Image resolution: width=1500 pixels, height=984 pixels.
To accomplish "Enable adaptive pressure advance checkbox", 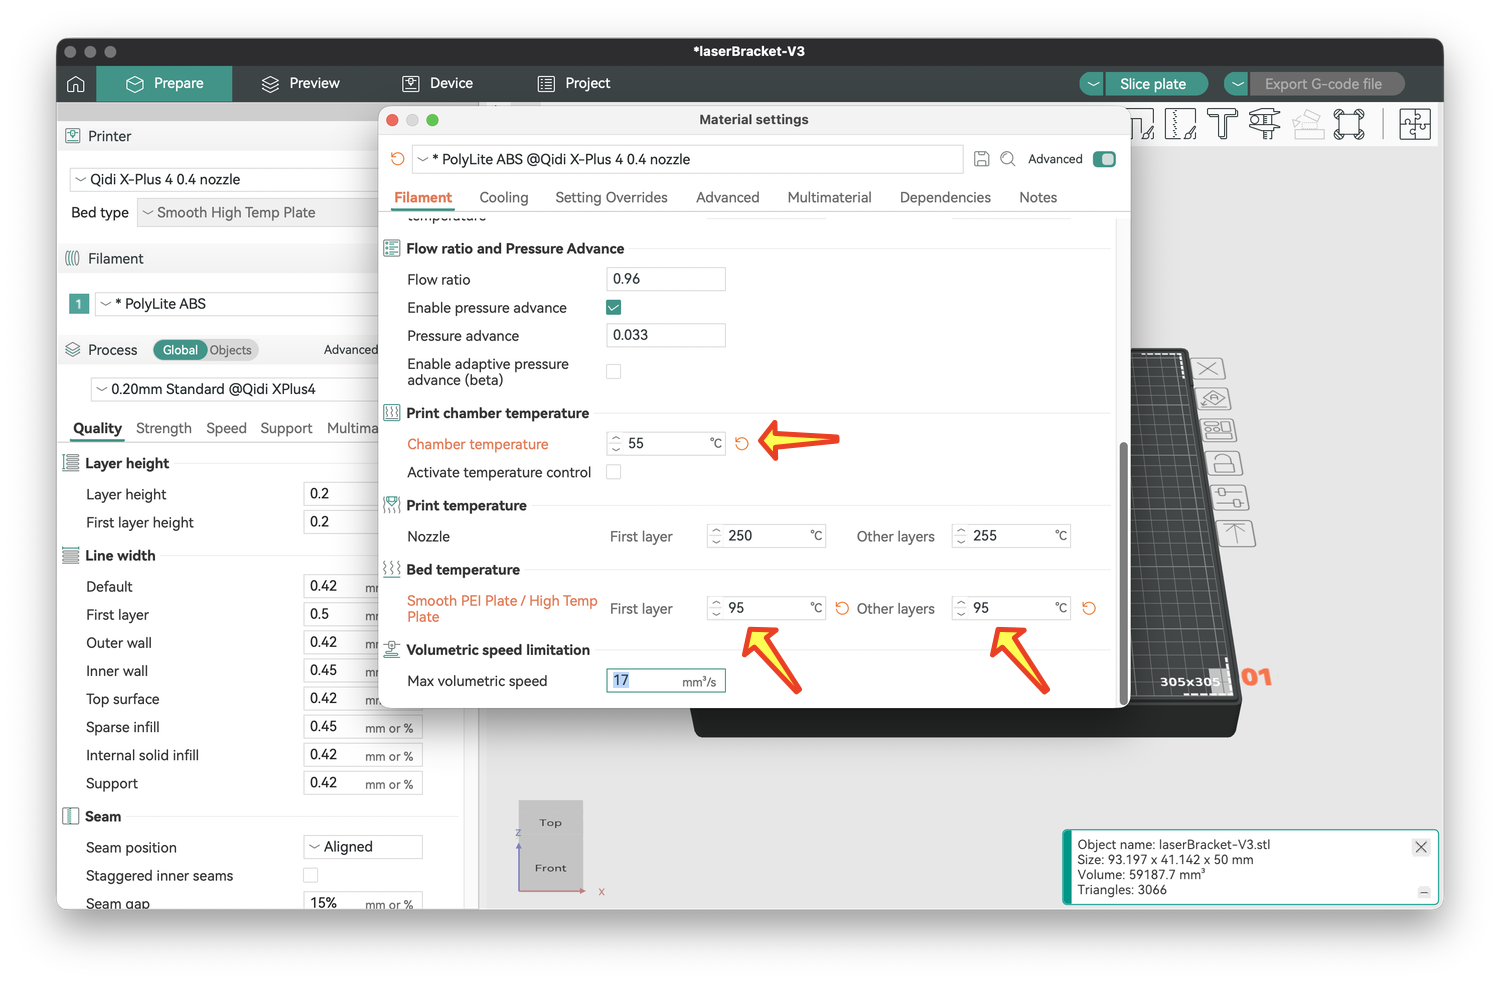I will click(614, 372).
